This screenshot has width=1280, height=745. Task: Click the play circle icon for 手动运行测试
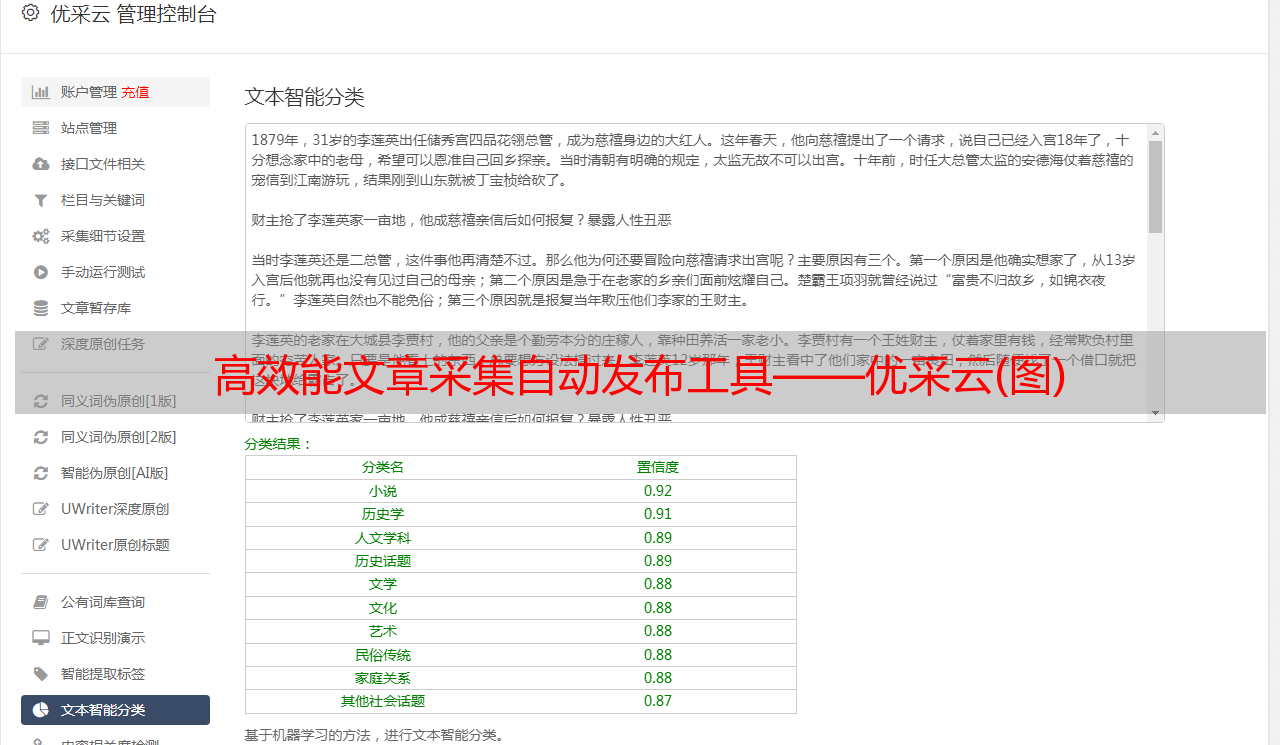click(41, 272)
